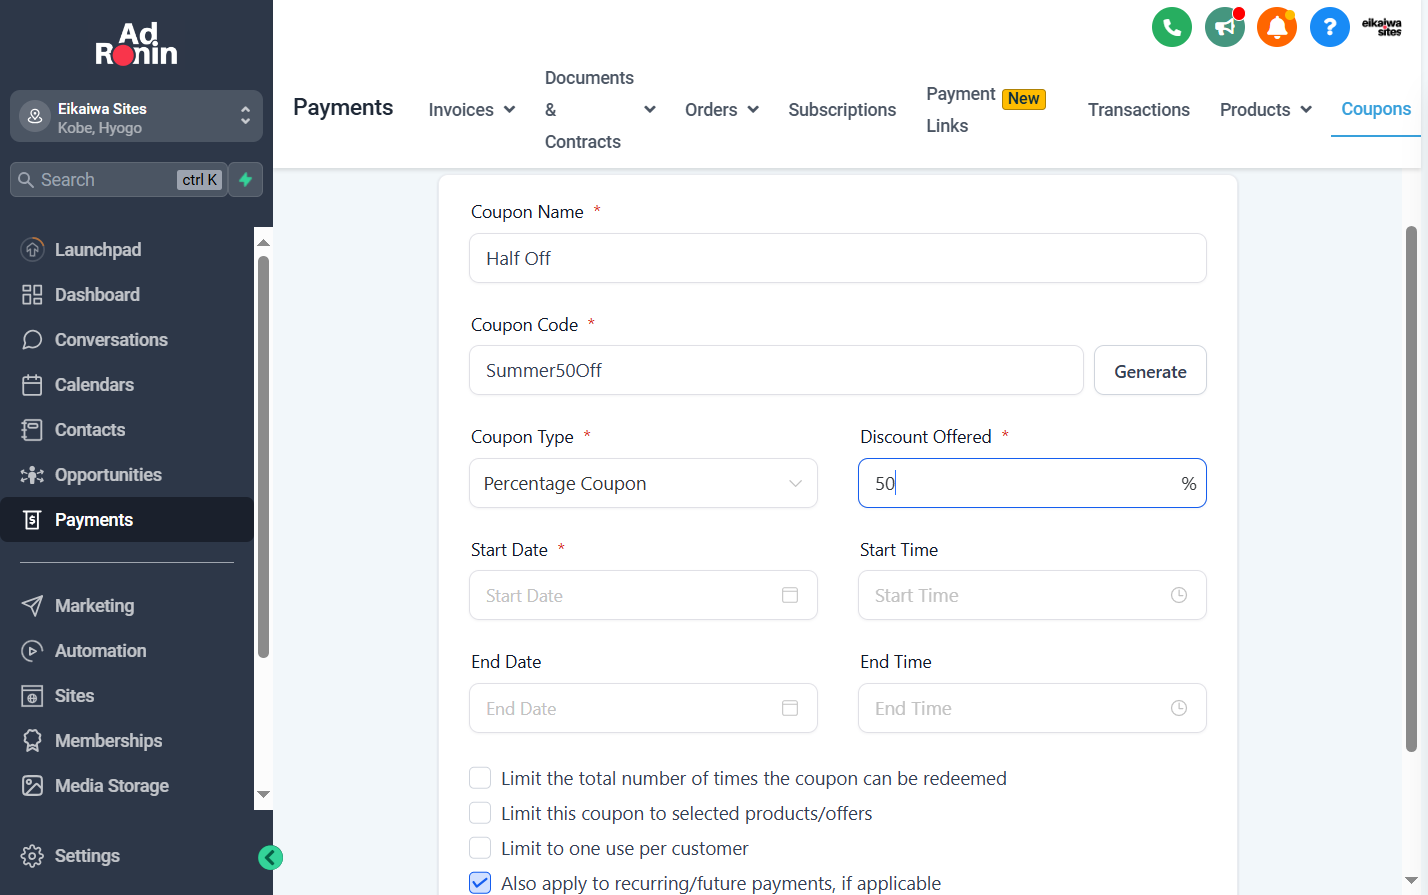Viewport: 1428px width, 895px height.
Task: Open the Eikaiwa Sites account switcher
Action: (x=136, y=117)
